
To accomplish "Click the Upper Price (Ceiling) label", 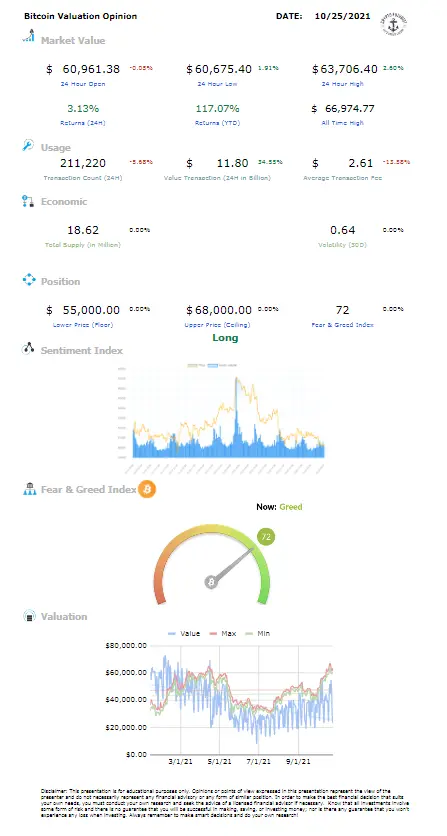I will tap(217, 324).
